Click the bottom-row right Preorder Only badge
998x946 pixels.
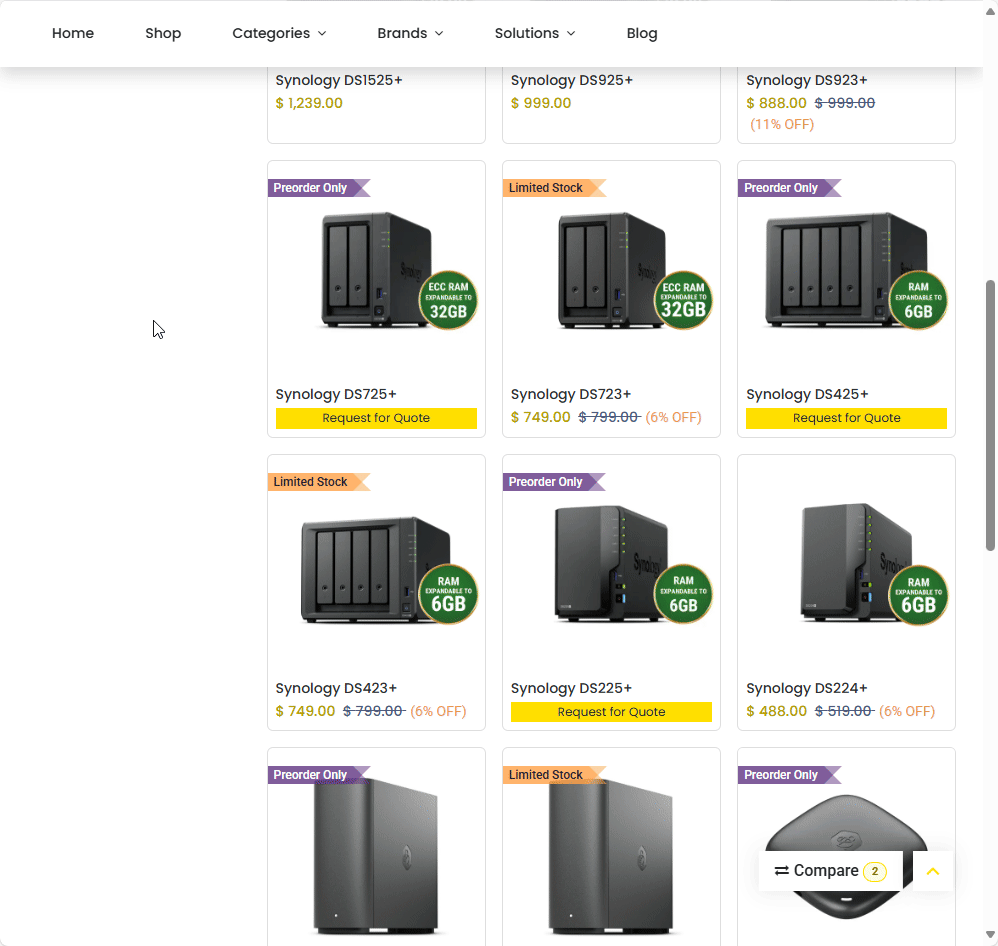[789, 775]
